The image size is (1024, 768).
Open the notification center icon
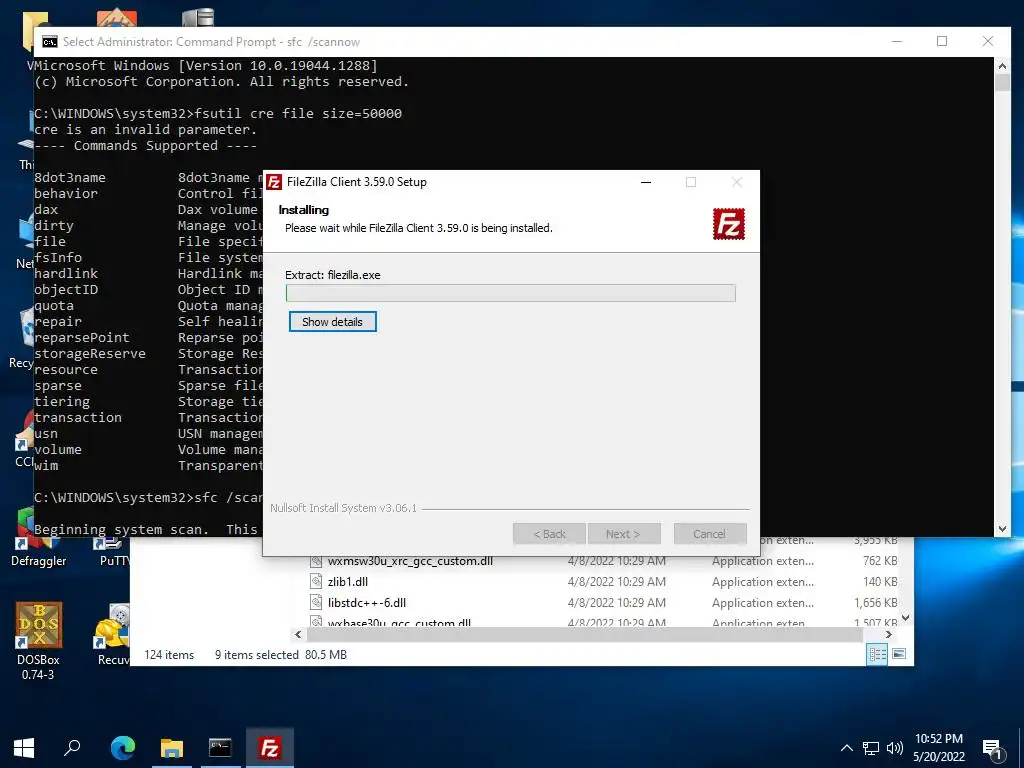[x=993, y=749]
